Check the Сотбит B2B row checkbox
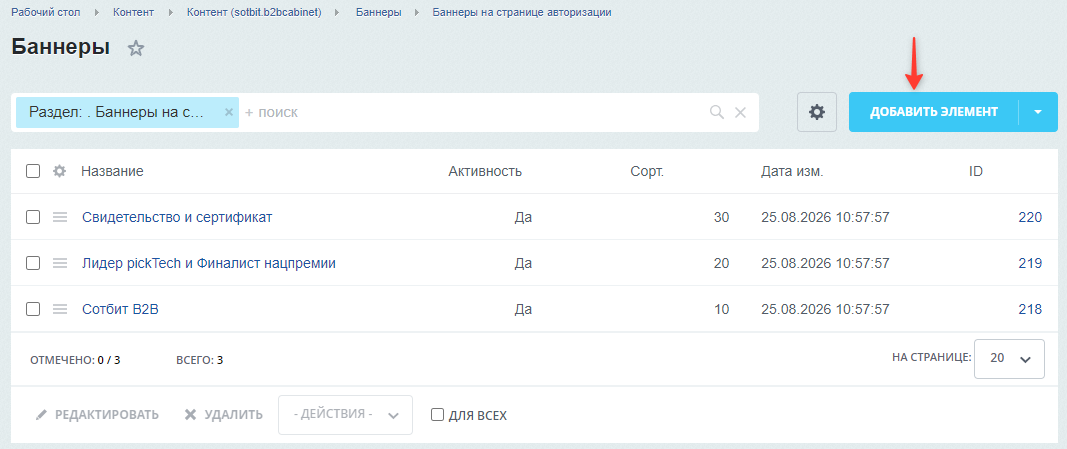The image size is (1067, 449). [x=33, y=310]
